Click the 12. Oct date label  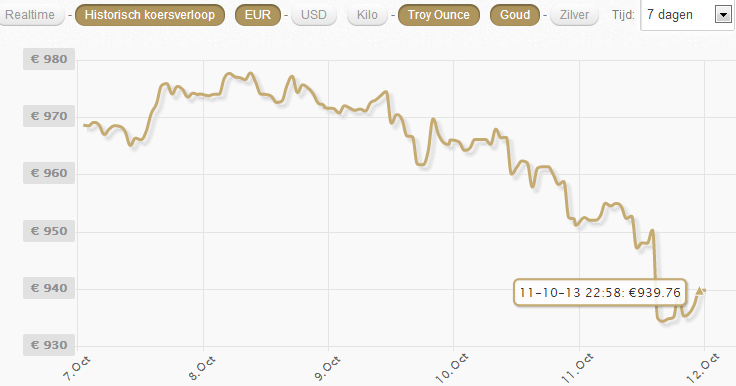pos(703,367)
